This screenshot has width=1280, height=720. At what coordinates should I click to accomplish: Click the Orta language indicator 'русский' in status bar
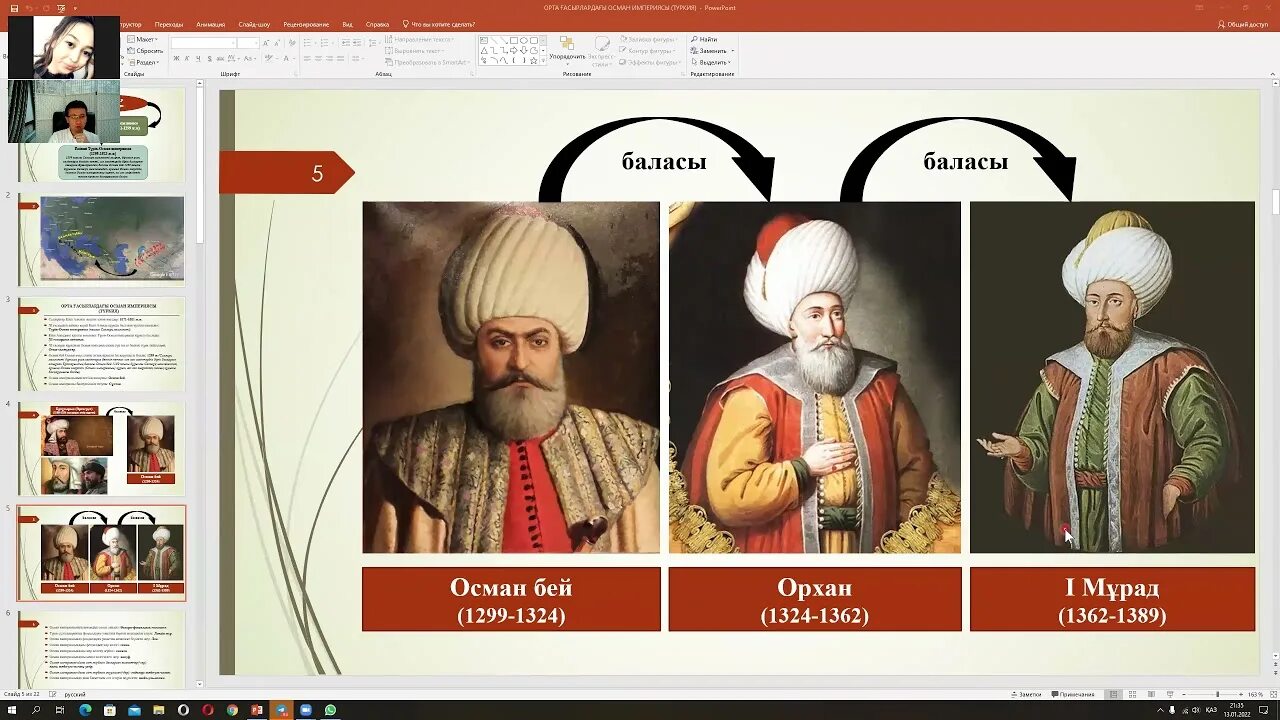click(75, 694)
